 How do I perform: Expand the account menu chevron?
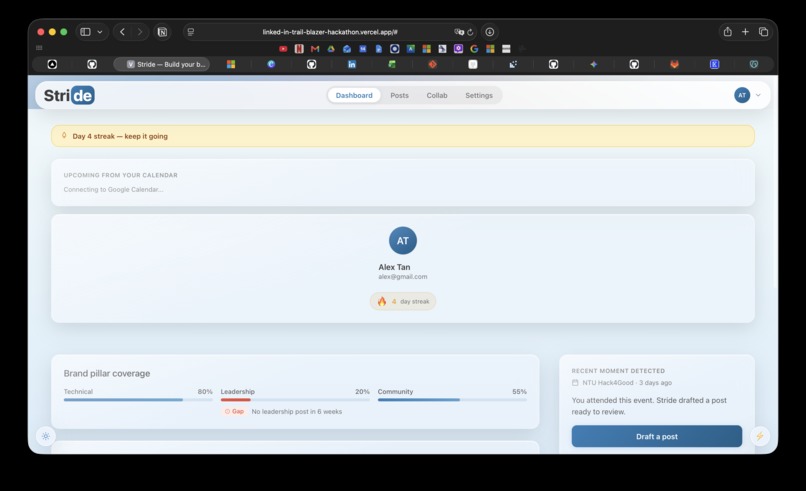[x=758, y=95]
